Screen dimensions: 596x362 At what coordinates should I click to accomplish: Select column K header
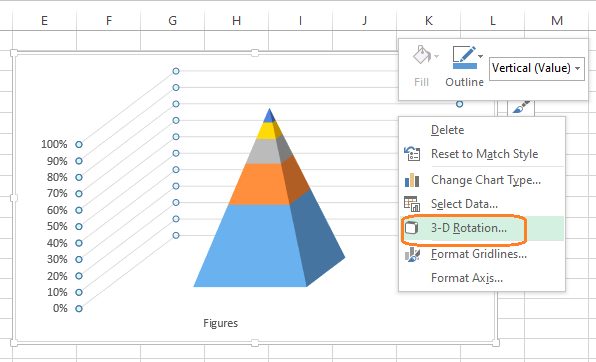coord(428,21)
